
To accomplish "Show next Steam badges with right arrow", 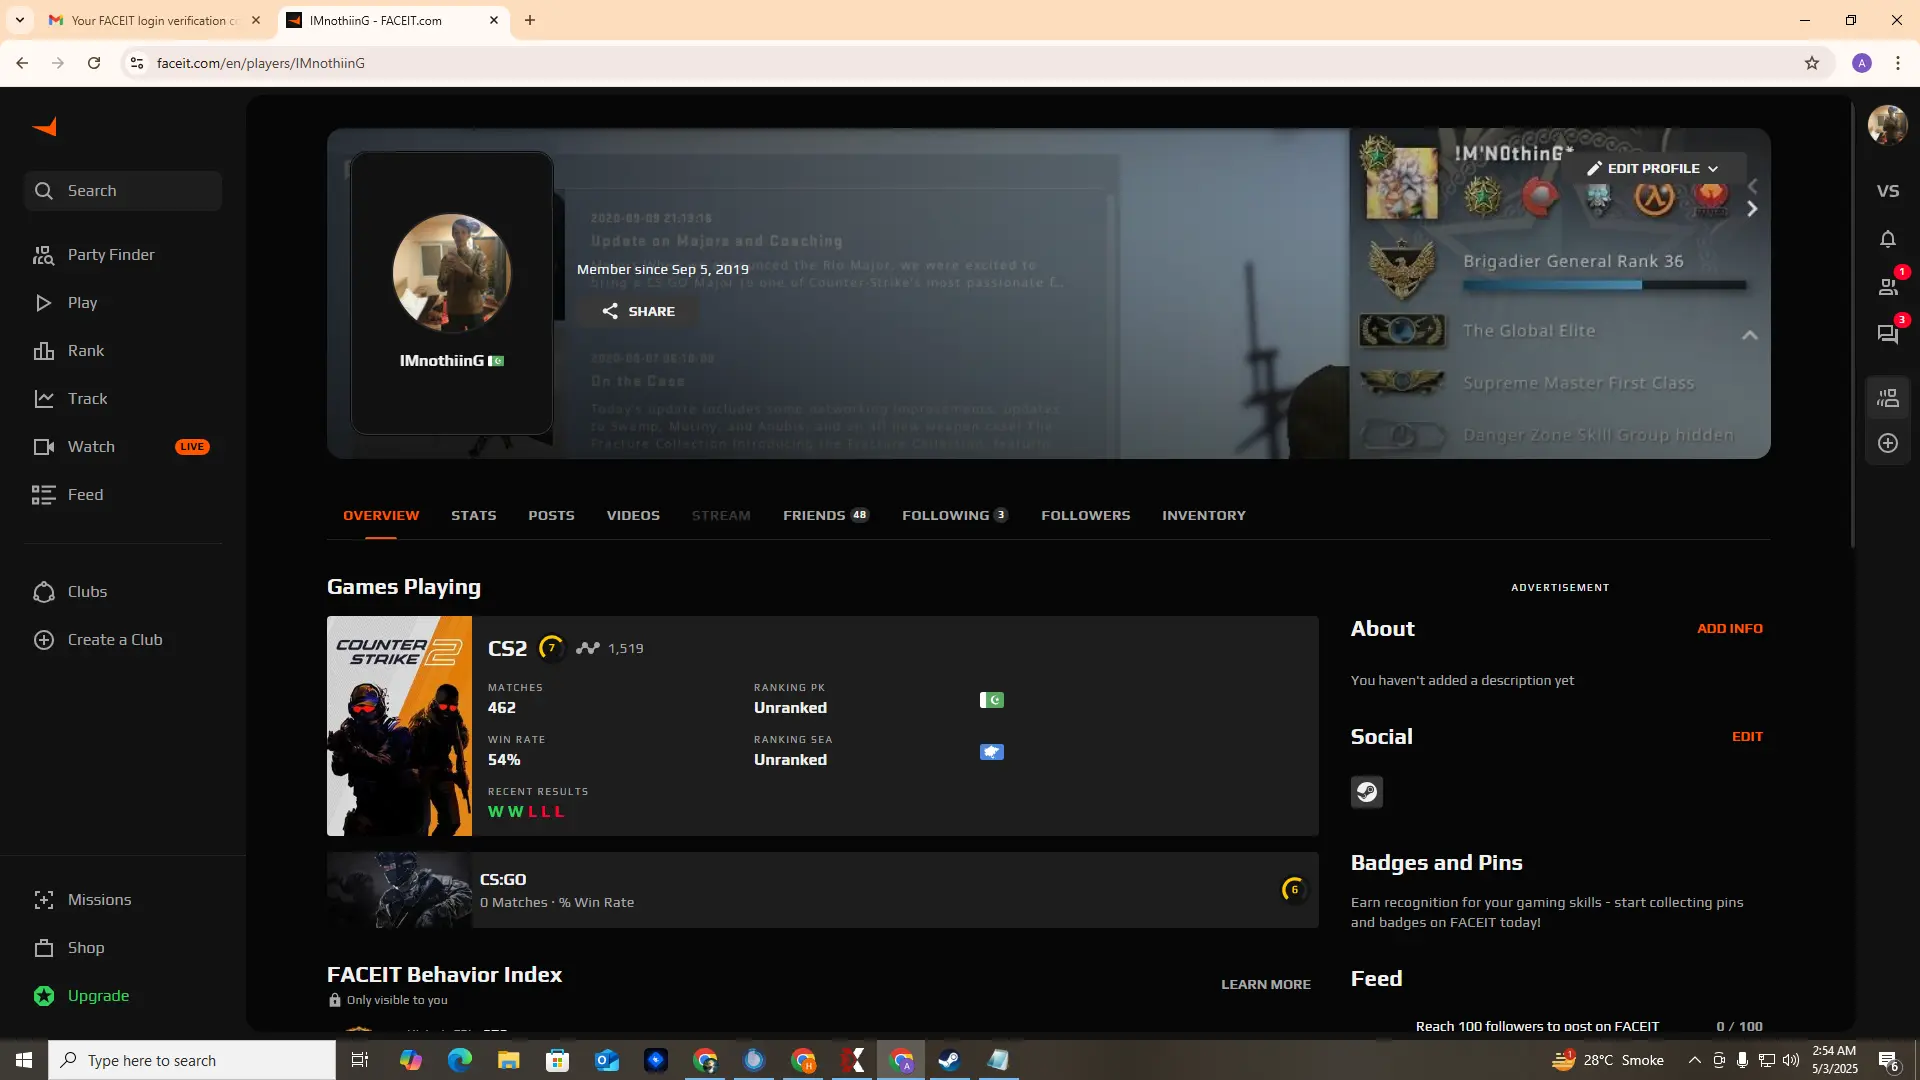I will click(x=1751, y=209).
